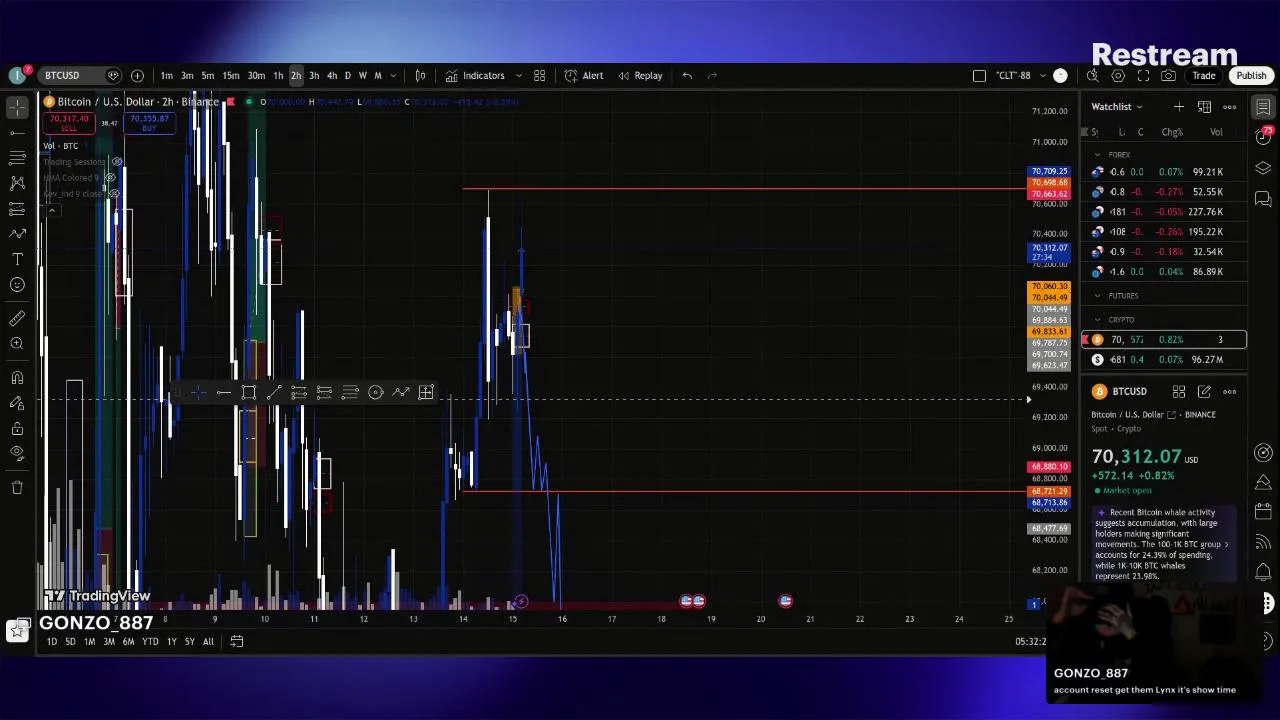Select the 2h timeframe
Image resolution: width=1280 pixels, height=720 pixels.
(x=296, y=76)
